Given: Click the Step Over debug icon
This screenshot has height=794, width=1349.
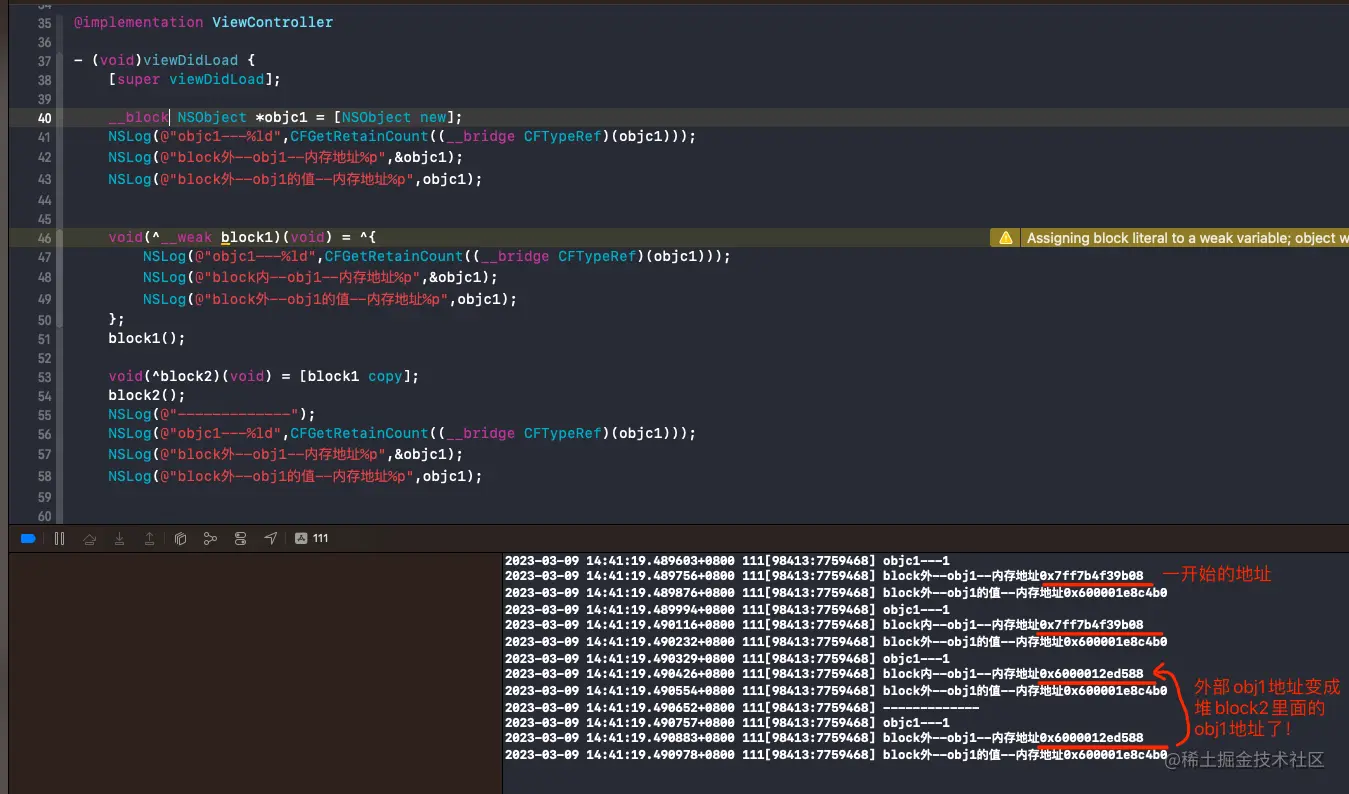Looking at the screenshot, I should click(89, 539).
